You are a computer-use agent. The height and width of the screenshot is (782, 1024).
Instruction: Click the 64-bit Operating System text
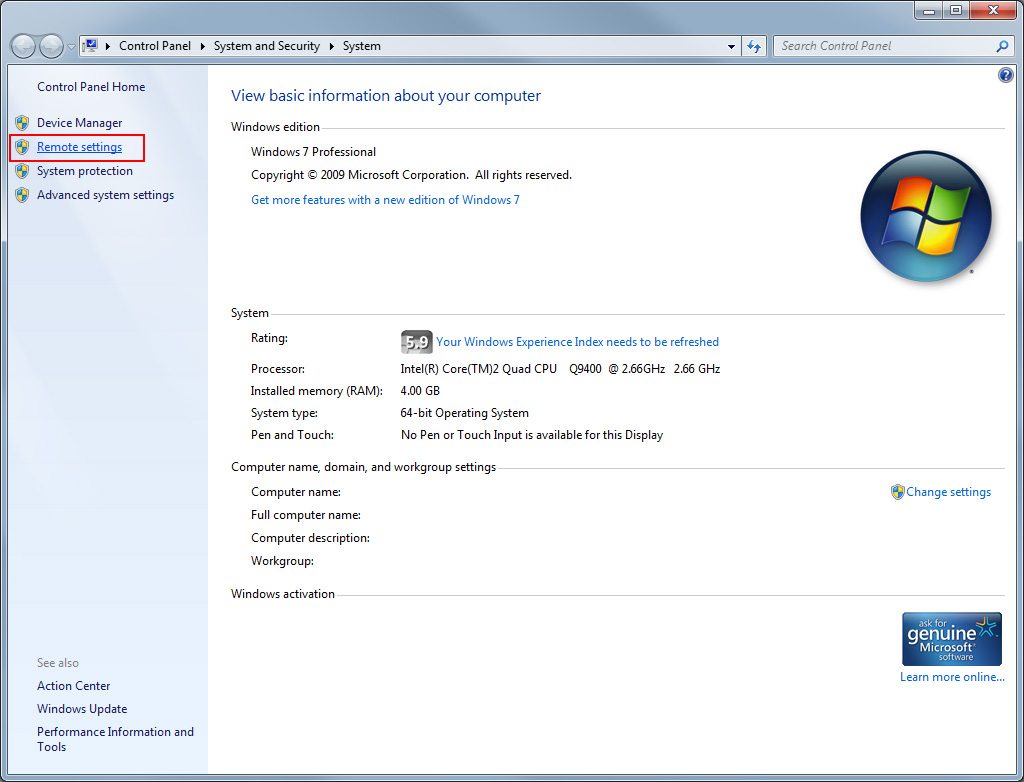coord(464,413)
